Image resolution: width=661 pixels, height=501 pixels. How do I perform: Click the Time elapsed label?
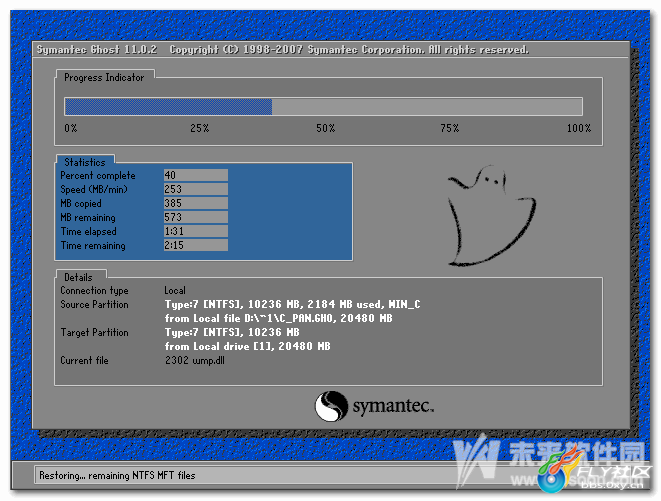[89, 232]
